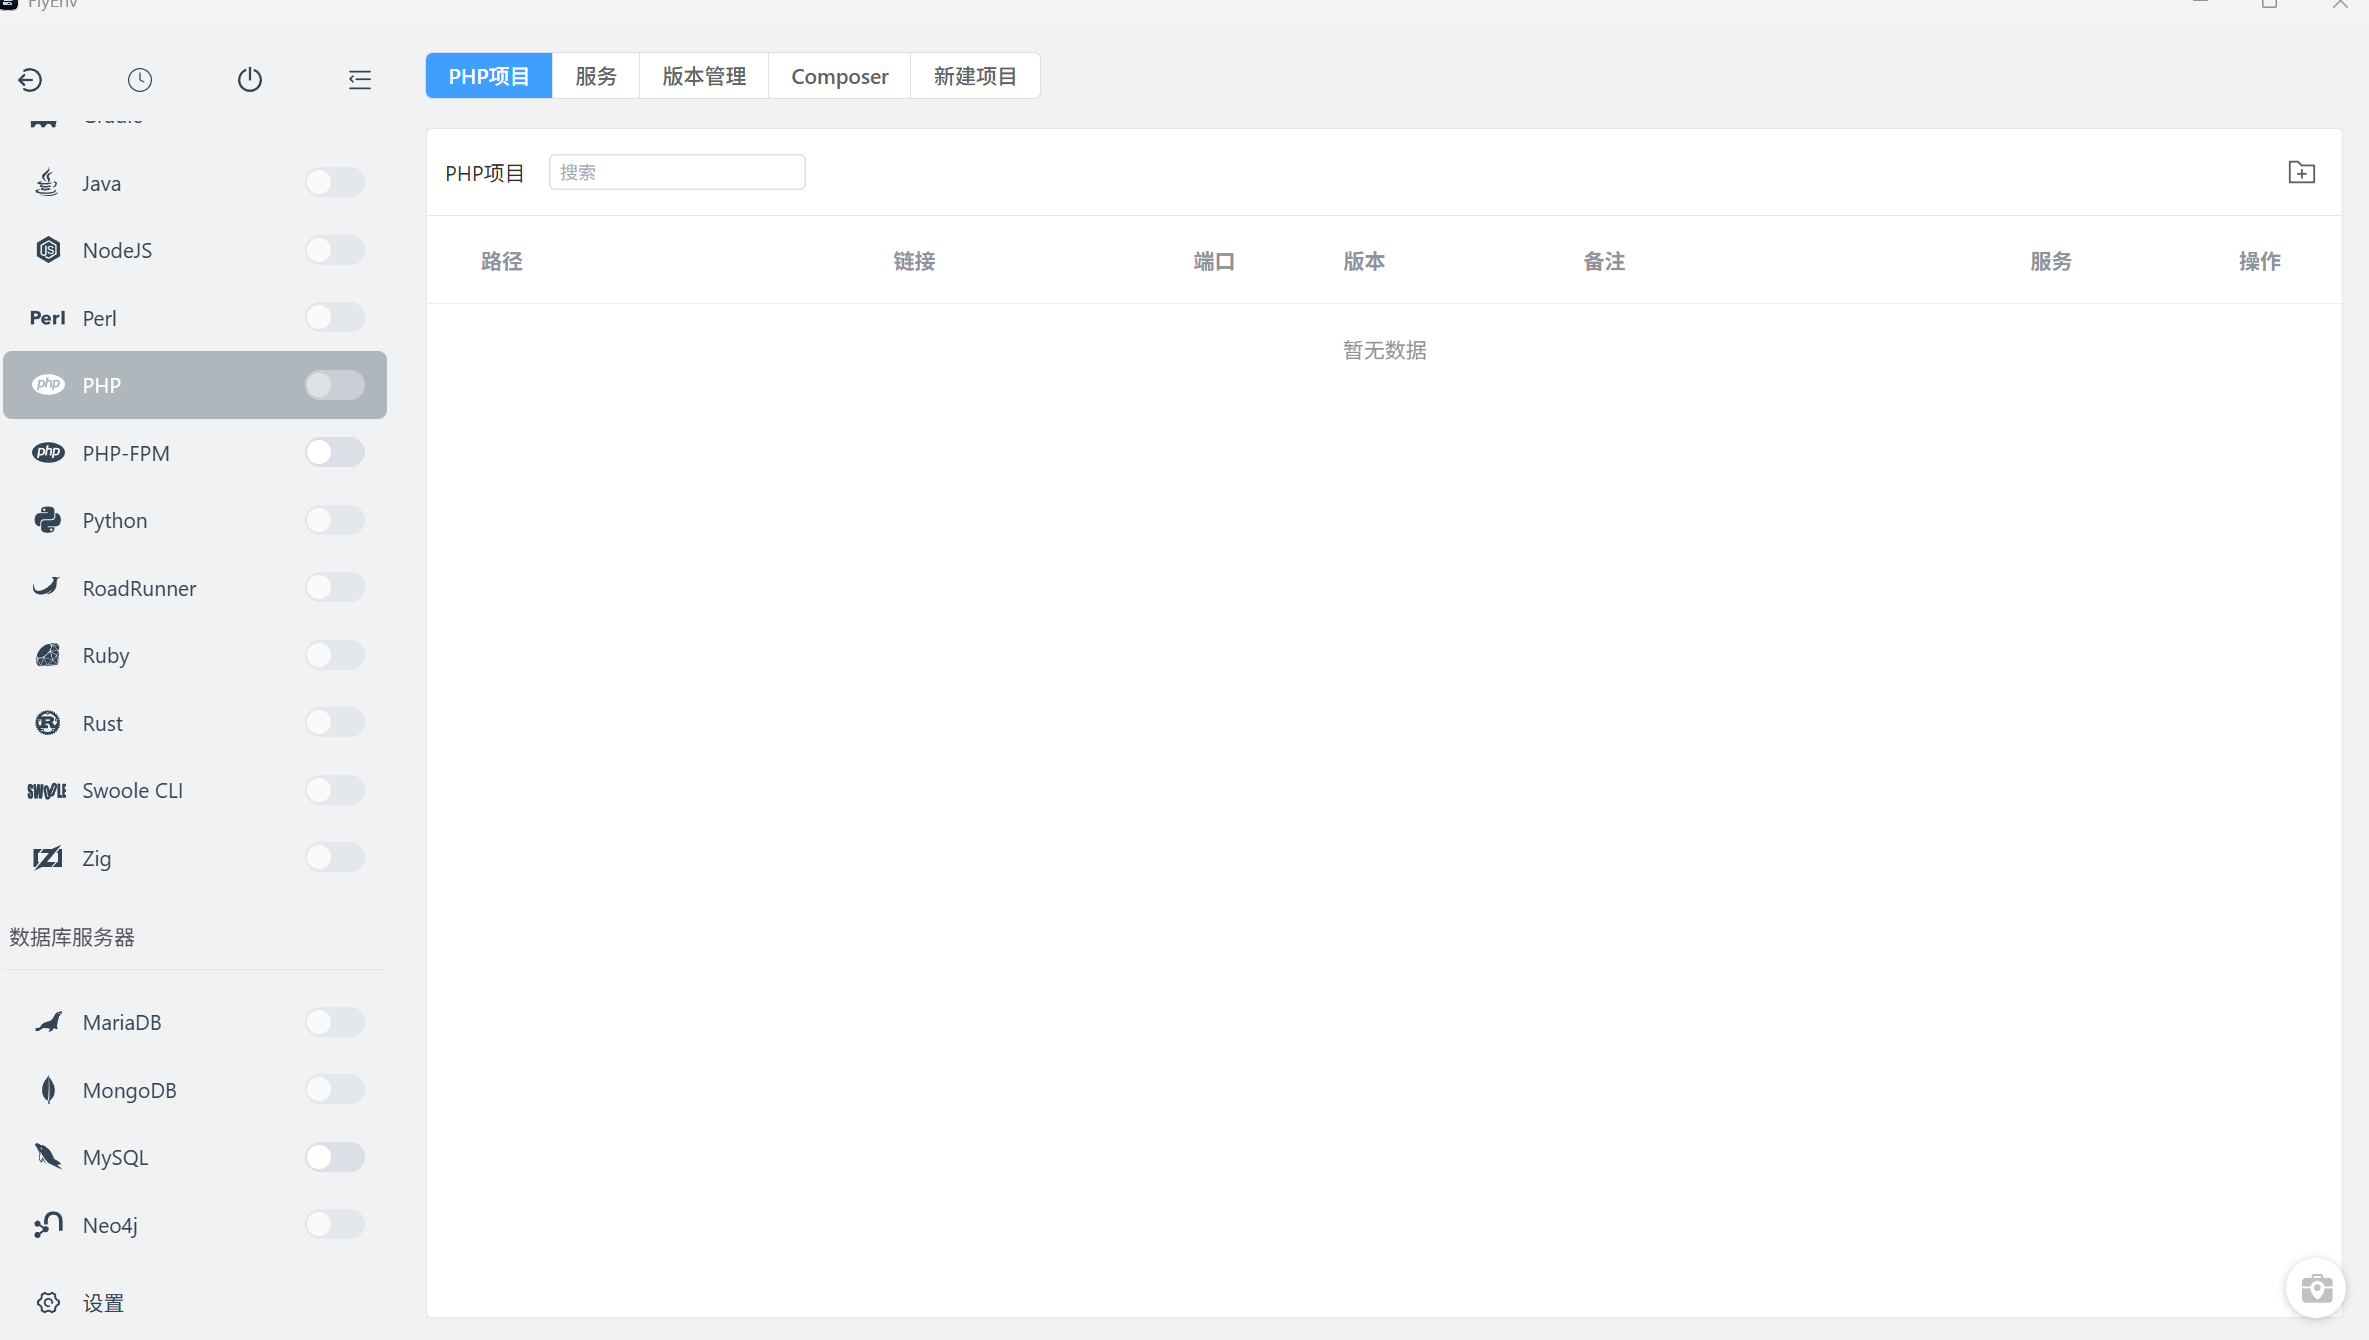The image size is (2369, 1340).
Task: Switch to the Composer tab
Action: (x=840, y=76)
